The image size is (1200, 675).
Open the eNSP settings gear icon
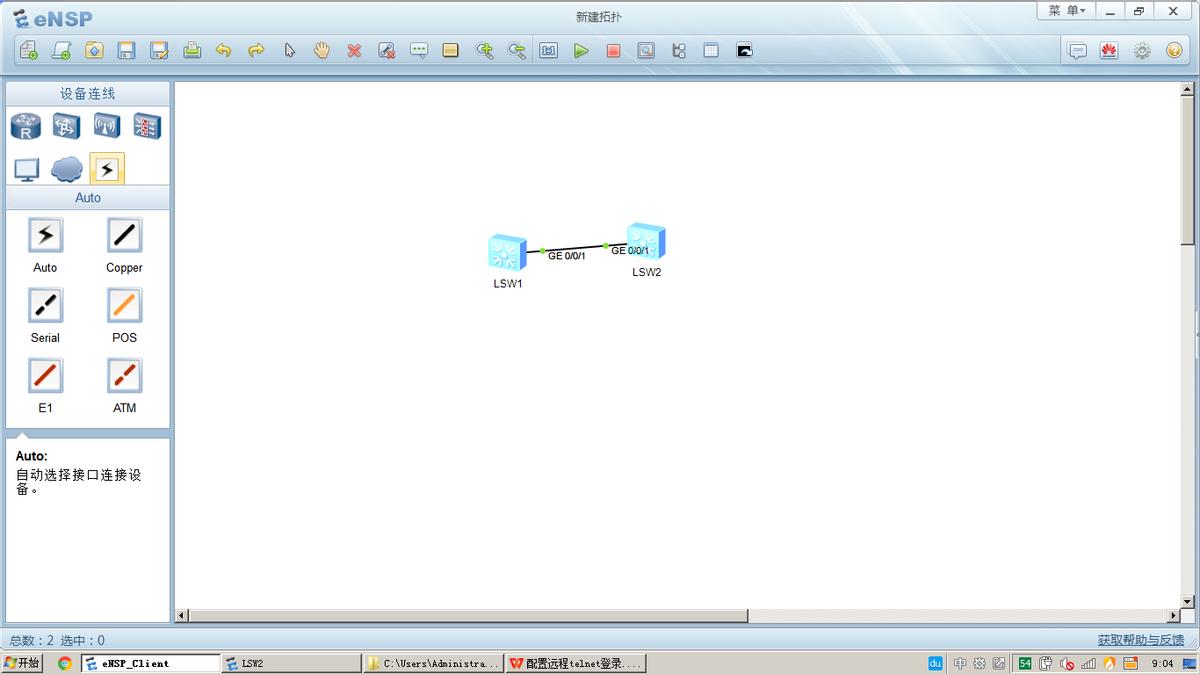(x=1141, y=50)
